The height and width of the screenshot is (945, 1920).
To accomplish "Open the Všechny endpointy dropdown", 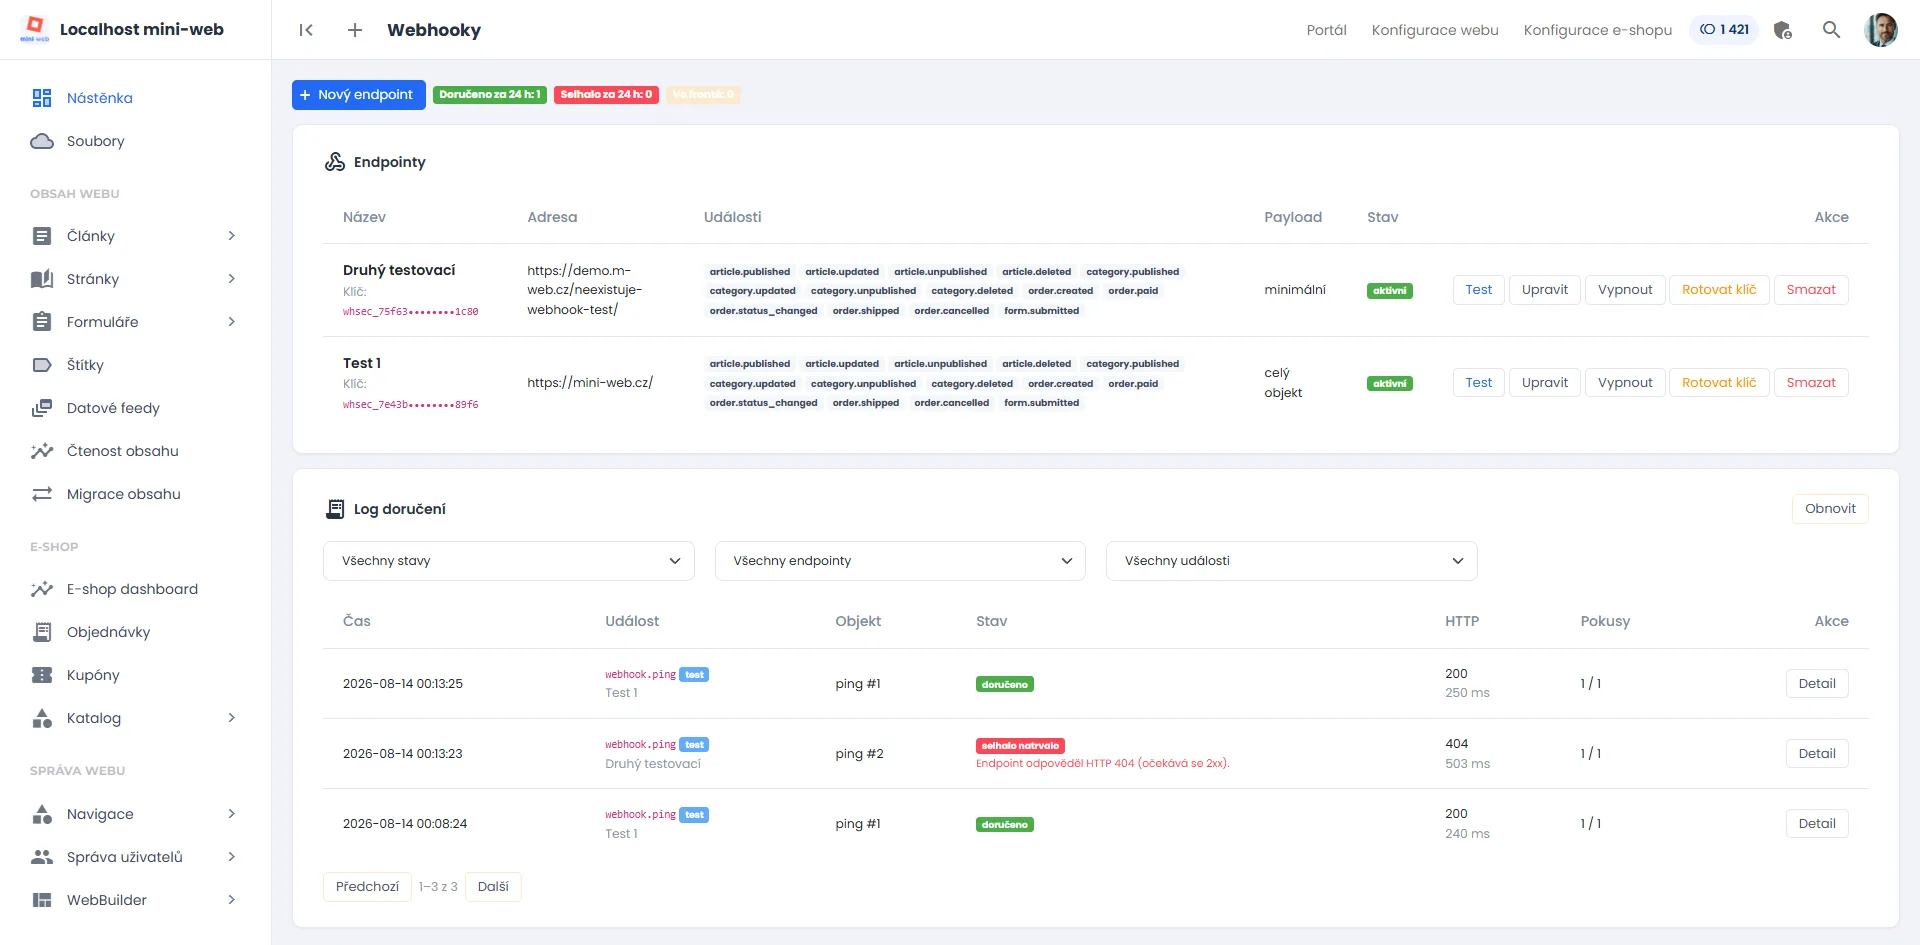I will [900, 561].
